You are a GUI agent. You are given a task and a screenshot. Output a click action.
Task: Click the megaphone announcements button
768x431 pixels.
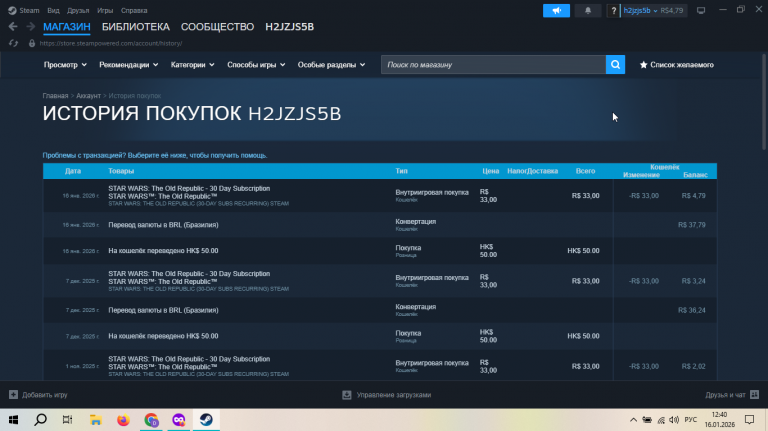click(556, 10)
